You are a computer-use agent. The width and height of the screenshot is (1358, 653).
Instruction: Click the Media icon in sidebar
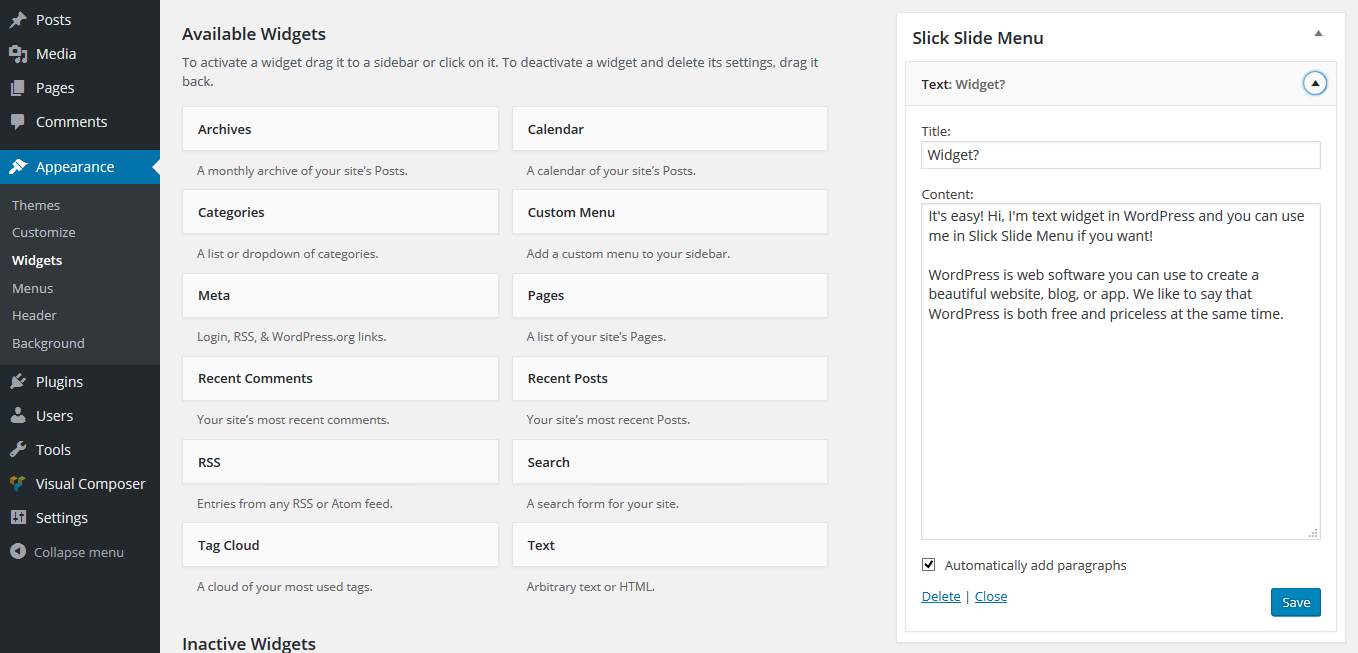point(18,54)
